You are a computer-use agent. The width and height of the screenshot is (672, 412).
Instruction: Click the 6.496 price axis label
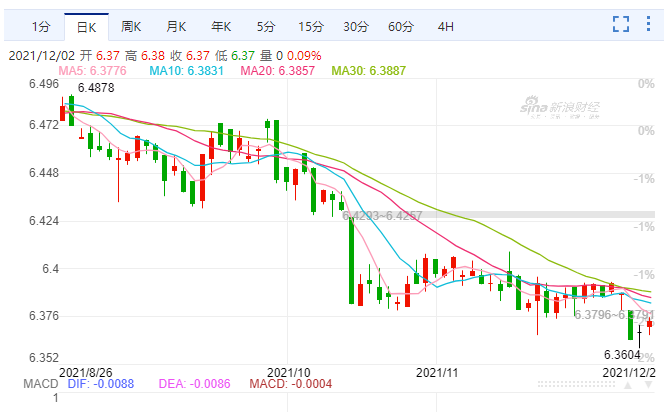[44, 84]
